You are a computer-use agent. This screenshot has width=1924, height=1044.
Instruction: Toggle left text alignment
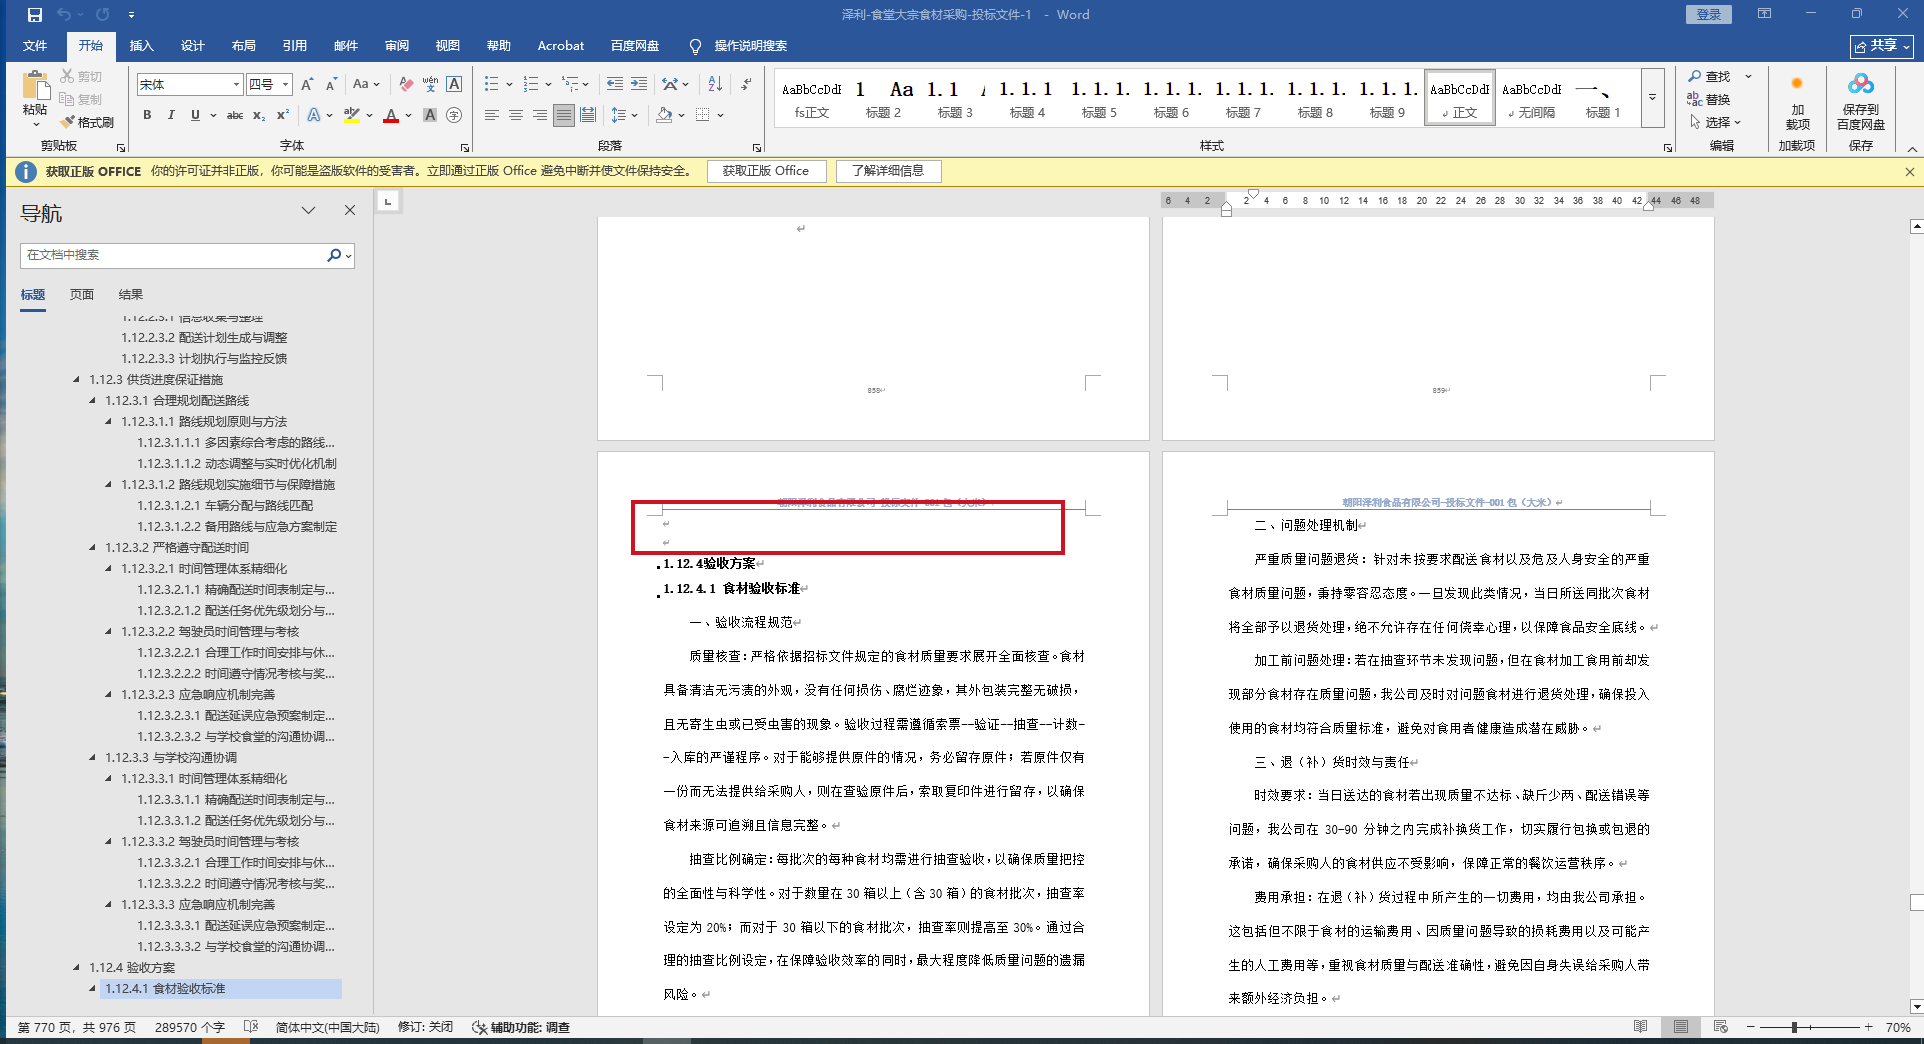click(x=492, y=115)
